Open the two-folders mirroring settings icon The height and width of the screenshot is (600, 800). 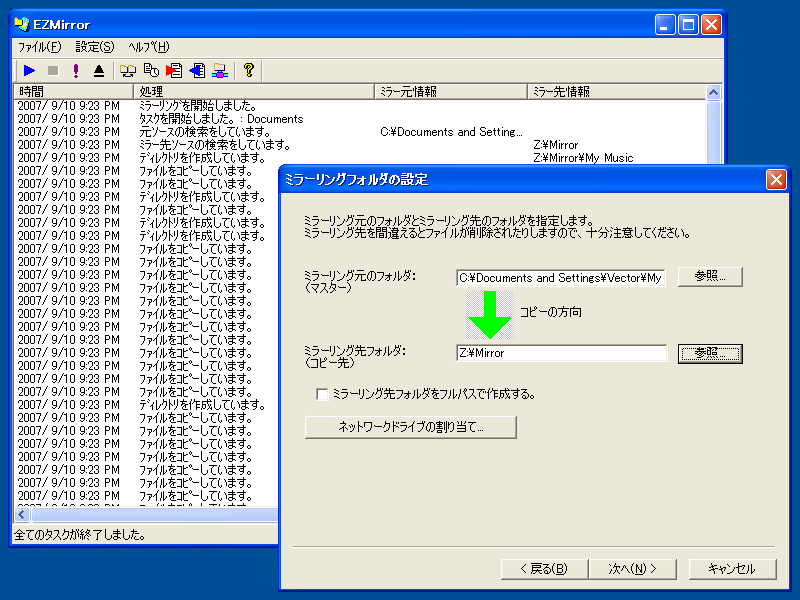(128, 70)
